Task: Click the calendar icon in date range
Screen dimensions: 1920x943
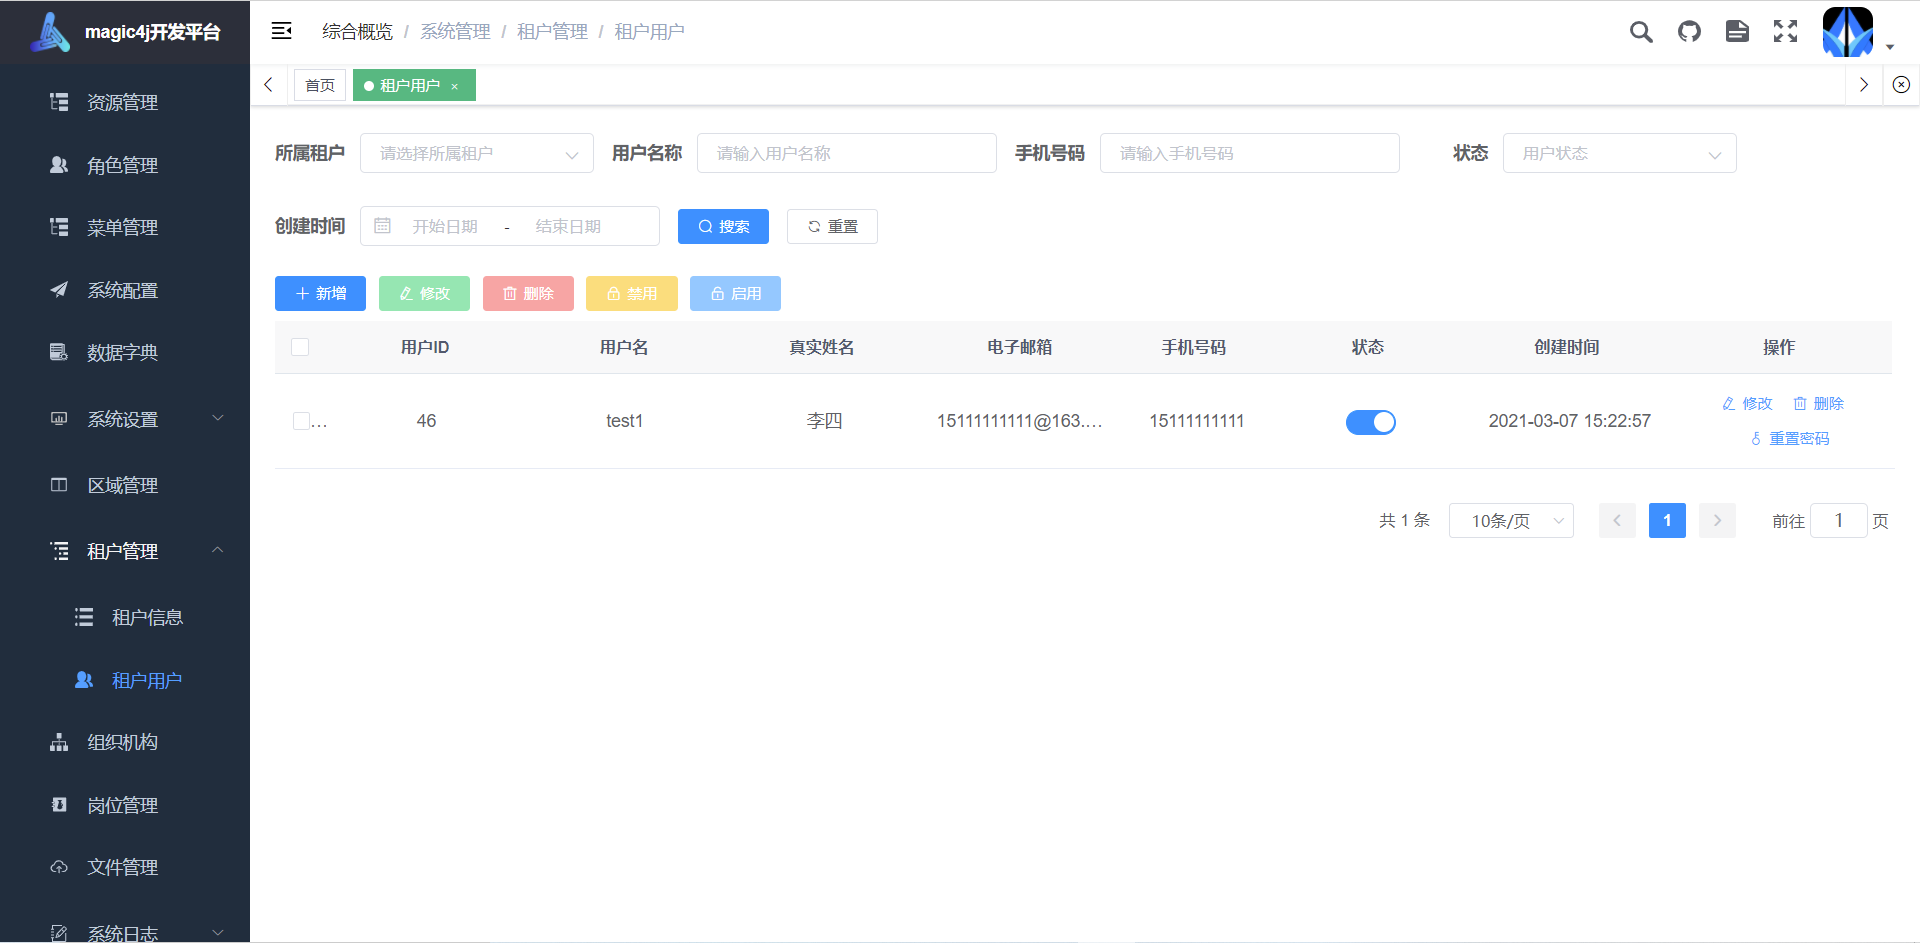Action: pos(382,226)
